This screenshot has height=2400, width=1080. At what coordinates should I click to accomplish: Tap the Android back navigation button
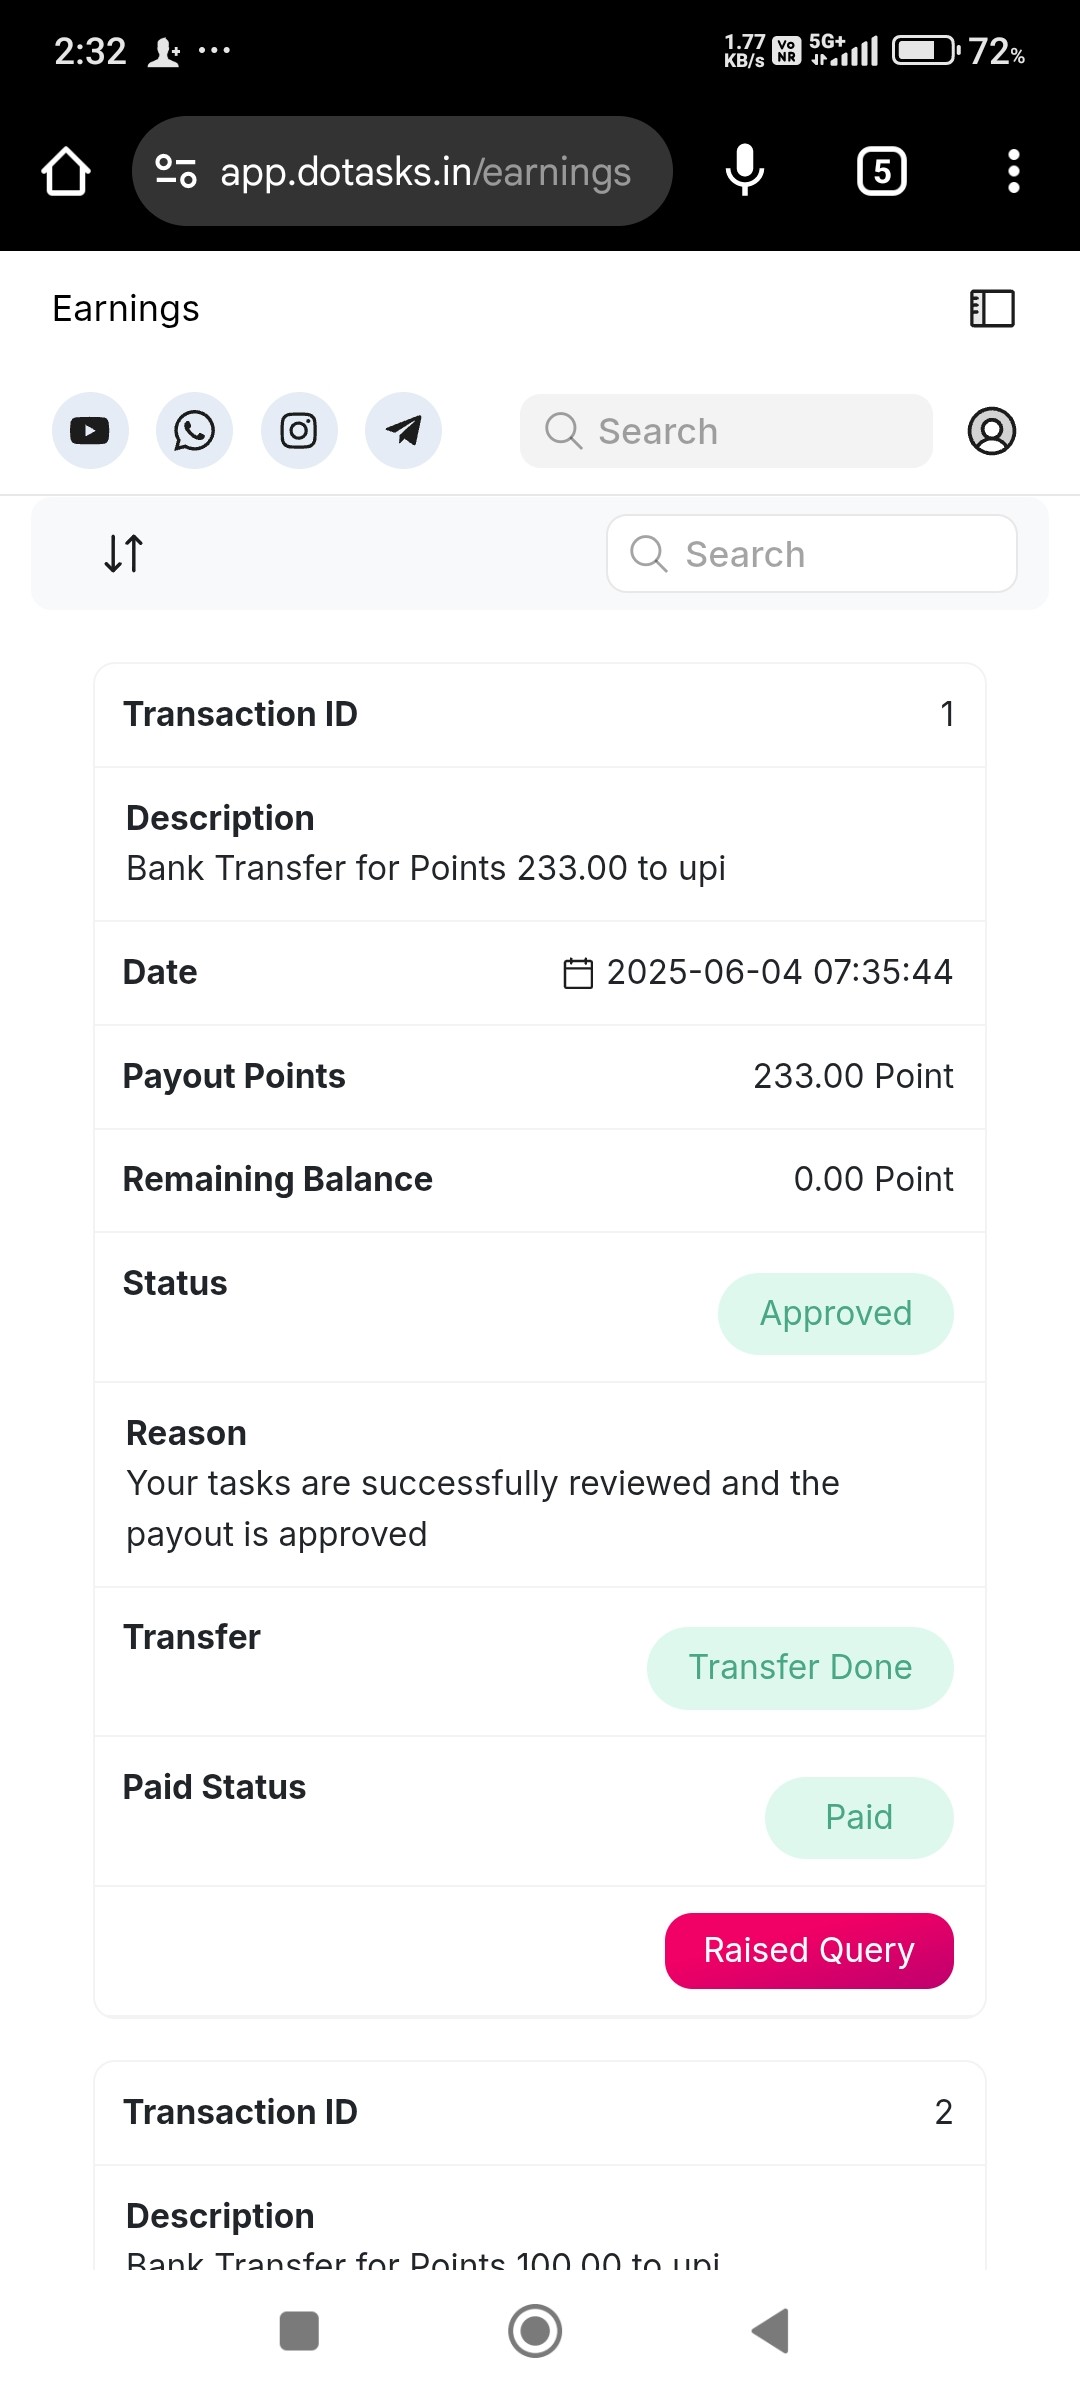click(x=771, y=2331)
